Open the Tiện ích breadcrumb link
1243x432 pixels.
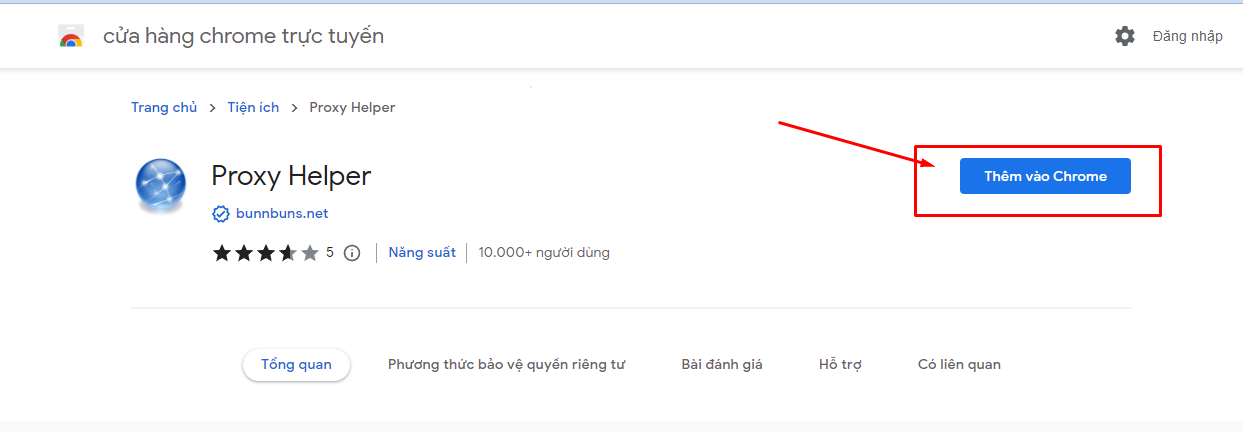click(x=253, y=107)
